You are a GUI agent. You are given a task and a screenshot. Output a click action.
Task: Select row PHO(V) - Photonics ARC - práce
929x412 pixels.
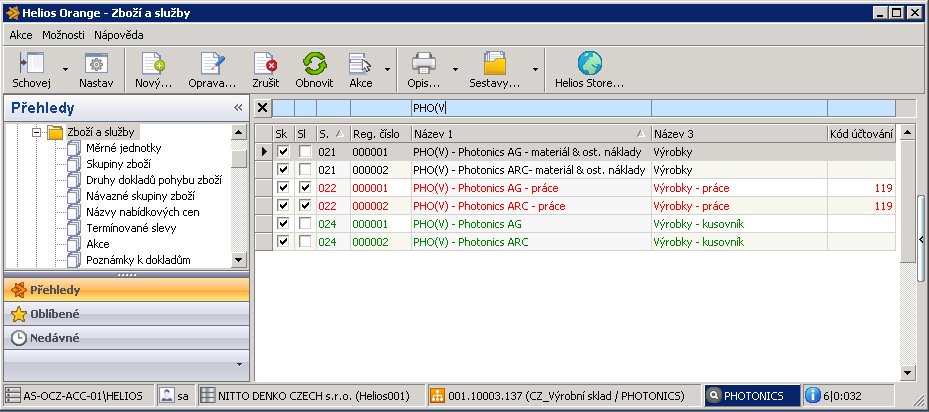[575, 206]
